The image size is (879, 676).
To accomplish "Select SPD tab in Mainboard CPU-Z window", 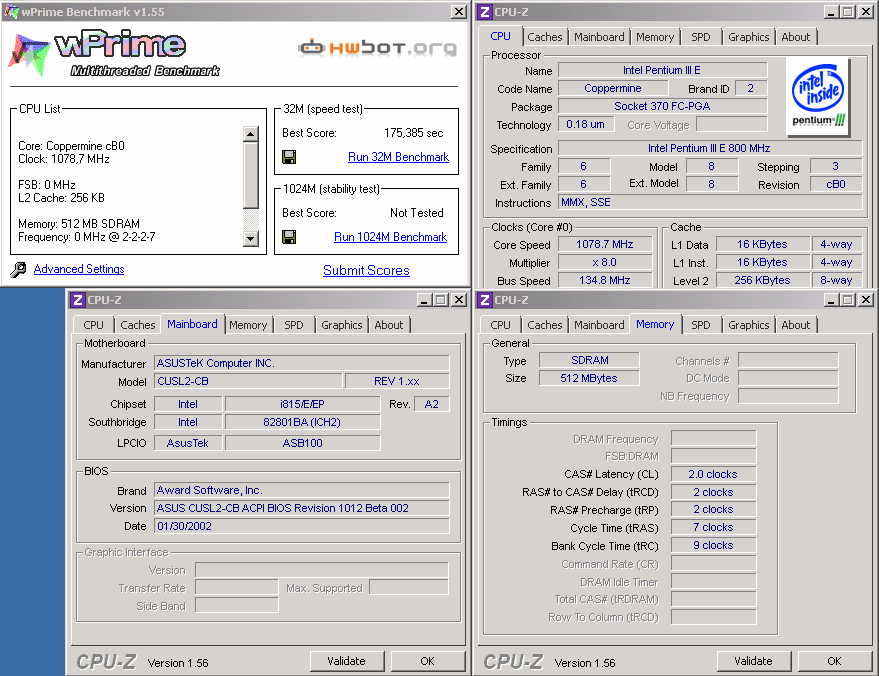I will click(x=293, y=325).
